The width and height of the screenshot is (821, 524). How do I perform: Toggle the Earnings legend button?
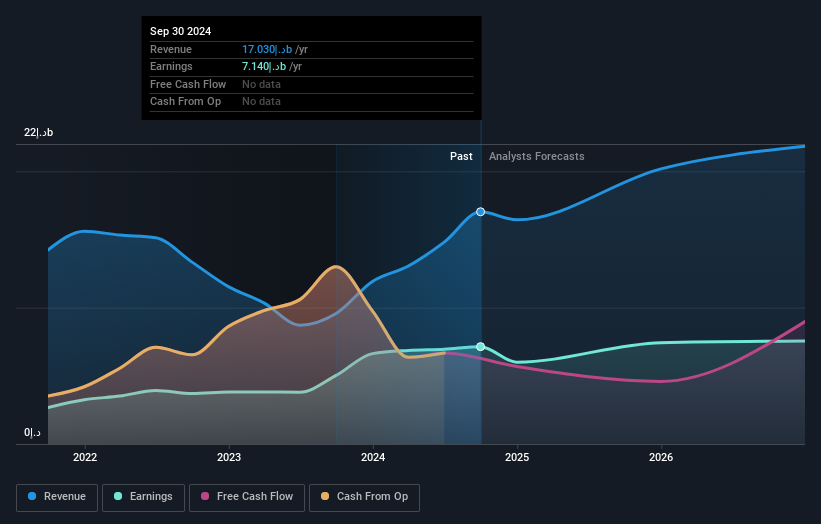(143, 497)
